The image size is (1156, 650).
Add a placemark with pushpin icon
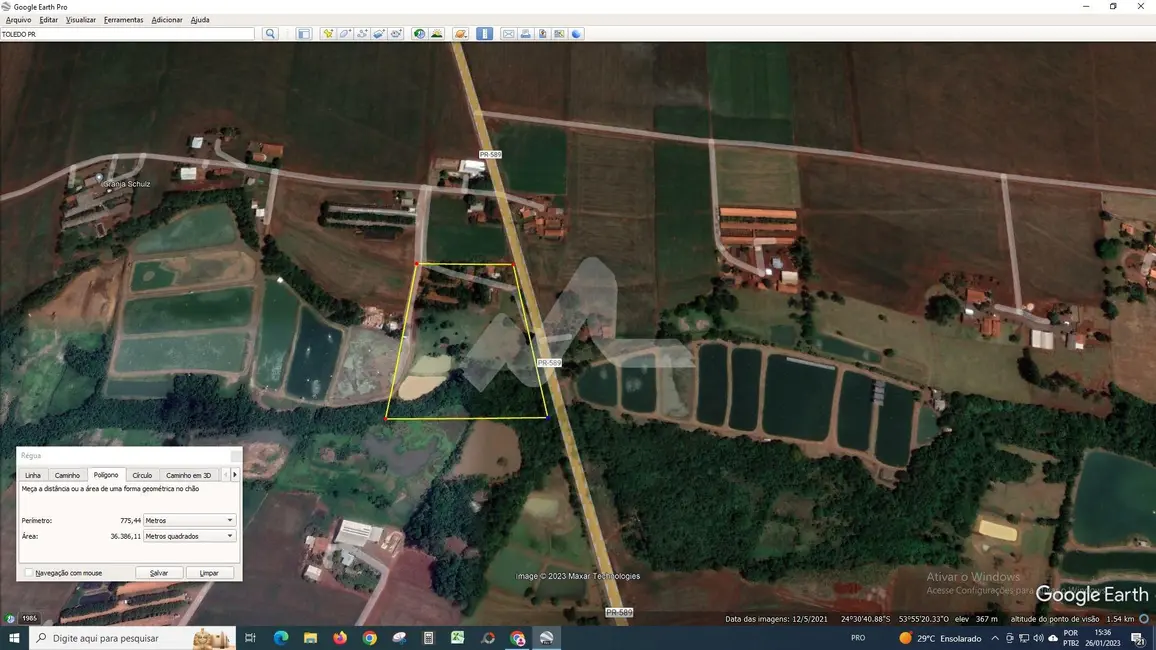pos(327,34)
